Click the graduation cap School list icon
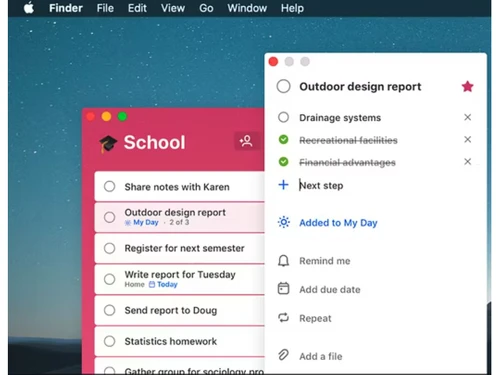Image resolution: width=500 pixels, height=375 pixels. coord(108,144)
